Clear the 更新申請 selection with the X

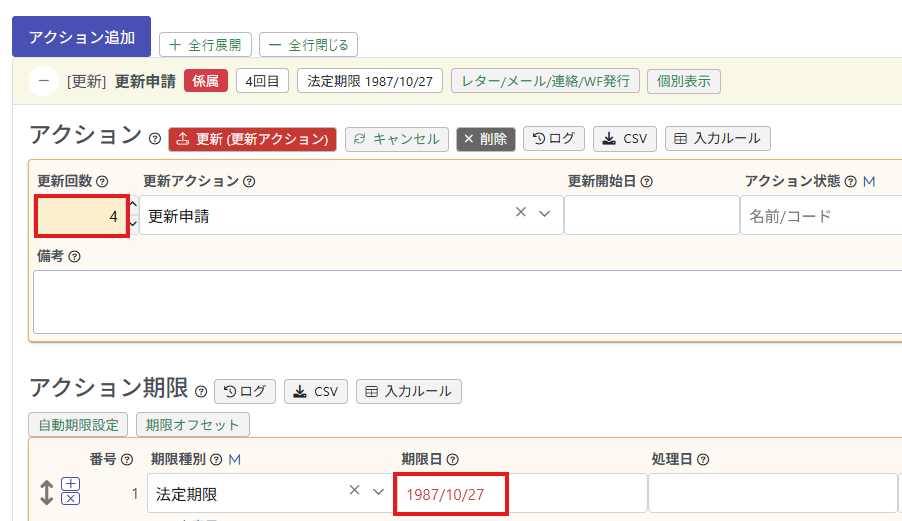(520, 213)
